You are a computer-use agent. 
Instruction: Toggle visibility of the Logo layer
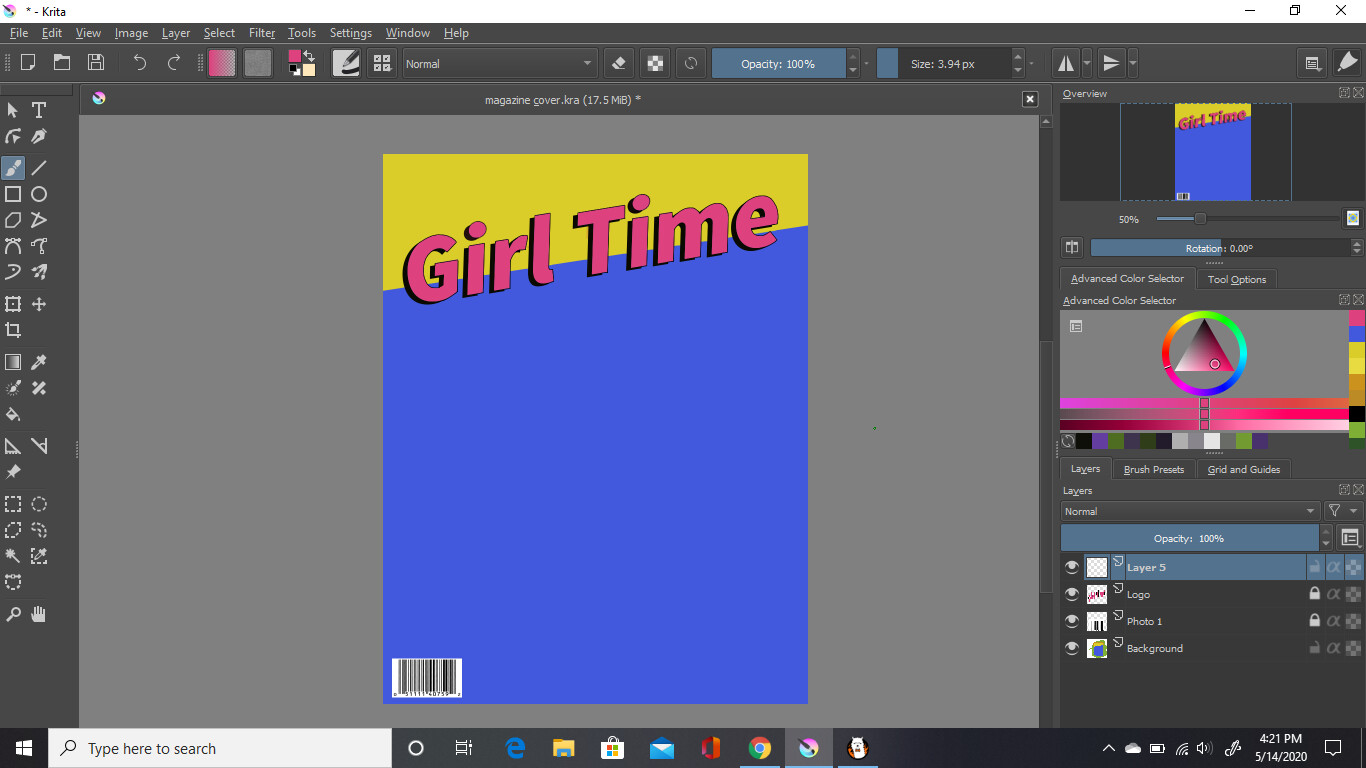point(1072,594)
